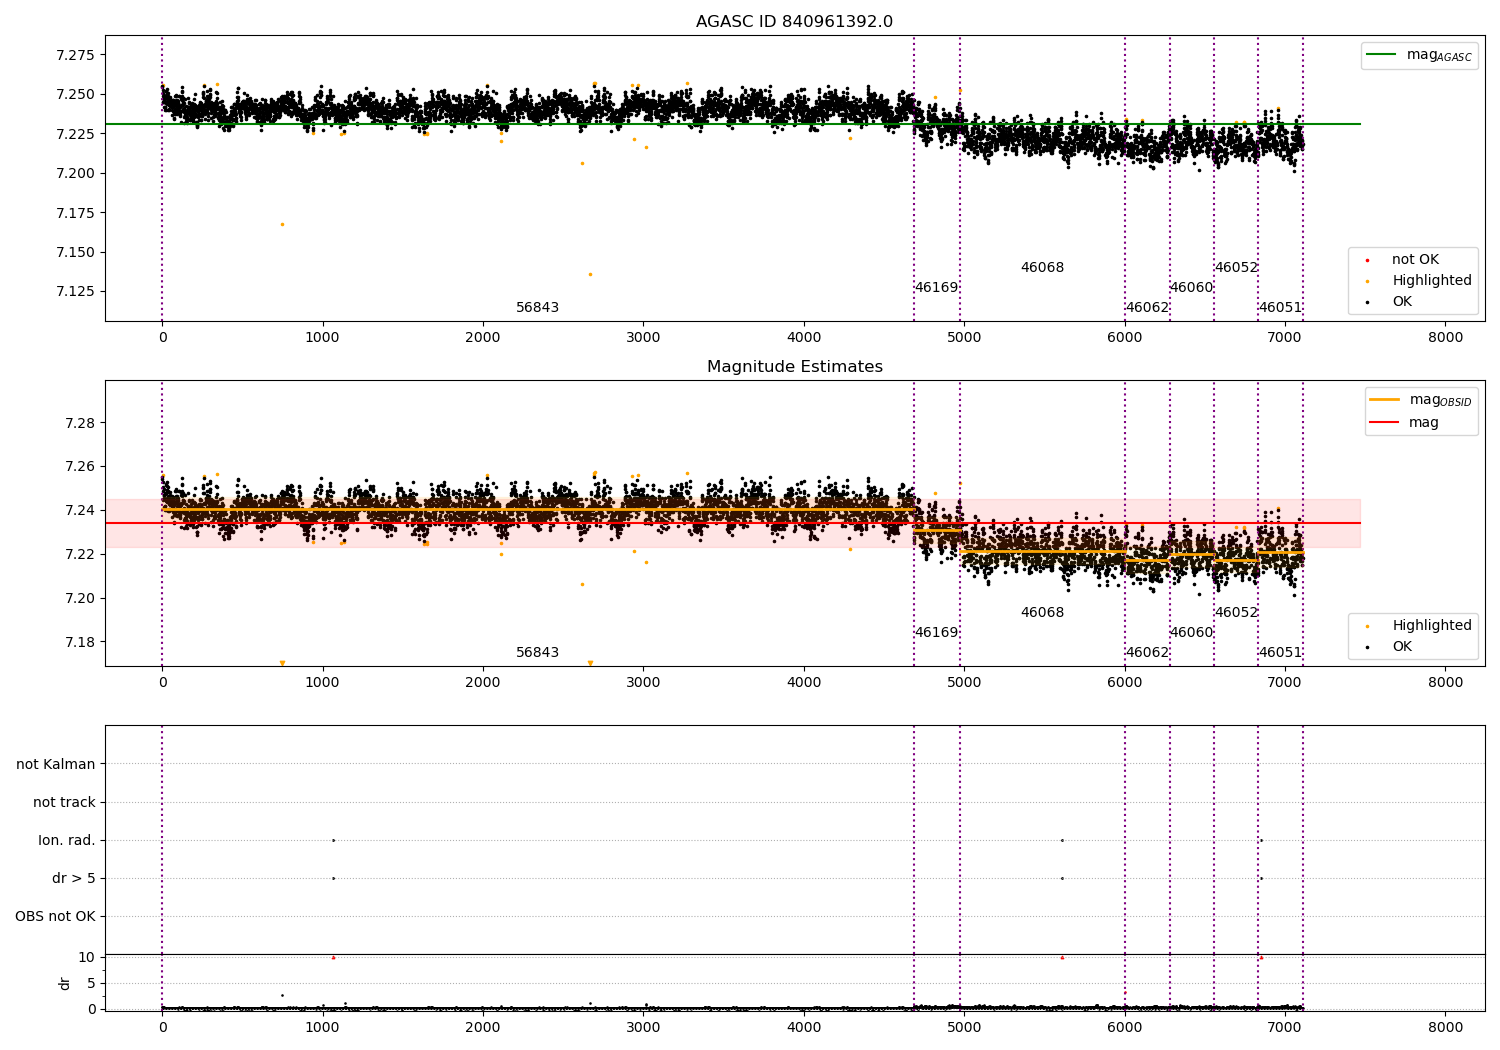1500x1050 pixels.
Task: Select the 'not OK' legend entry
Action: (1415, 260)
